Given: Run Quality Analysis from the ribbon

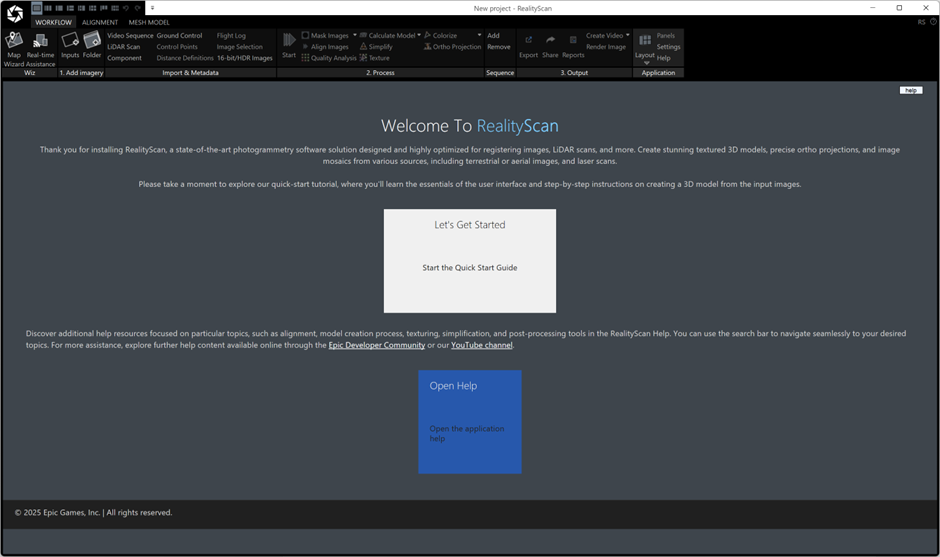Looking at the screenshot, I should (330, 58).
